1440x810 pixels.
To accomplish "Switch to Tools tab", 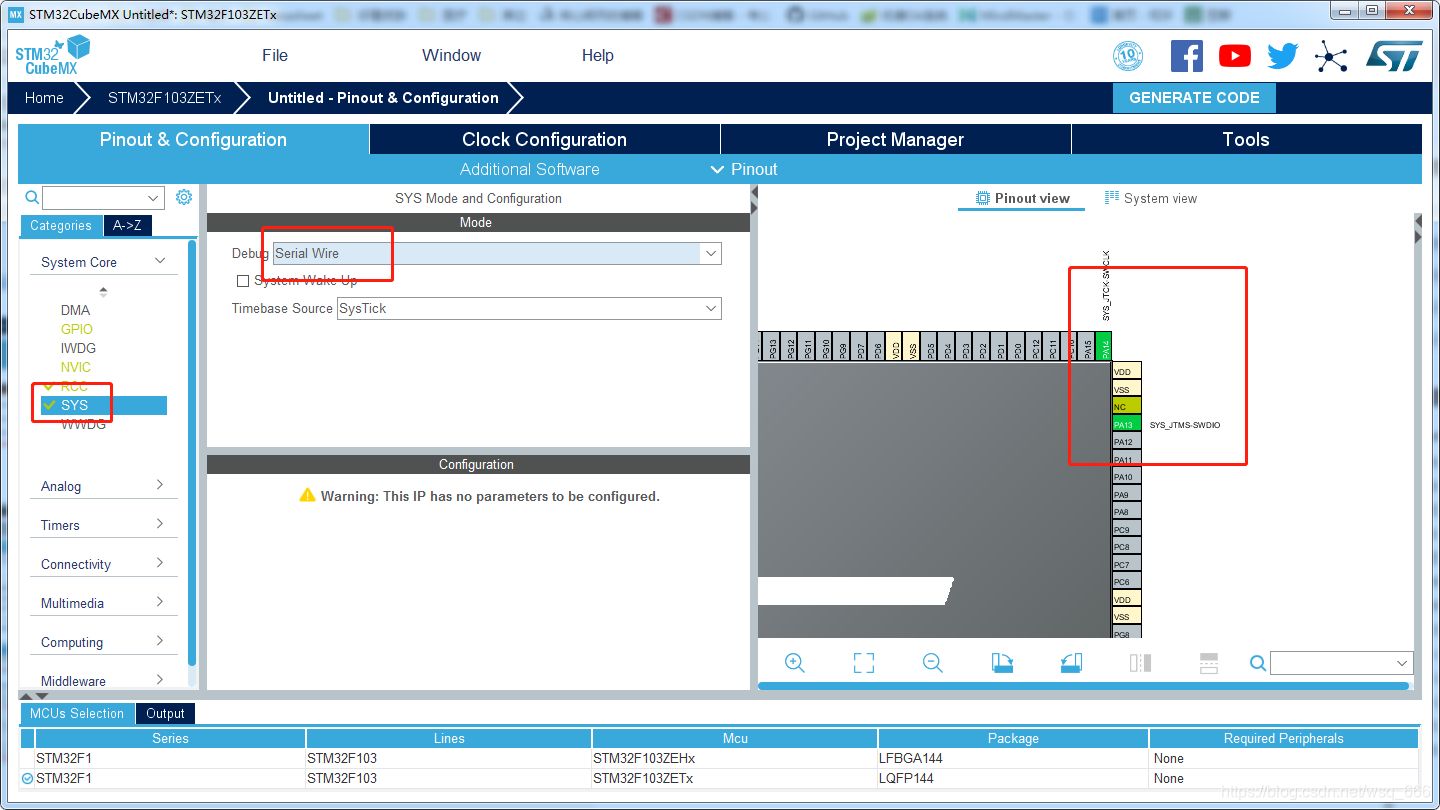I will click(x=1246, y=140).
